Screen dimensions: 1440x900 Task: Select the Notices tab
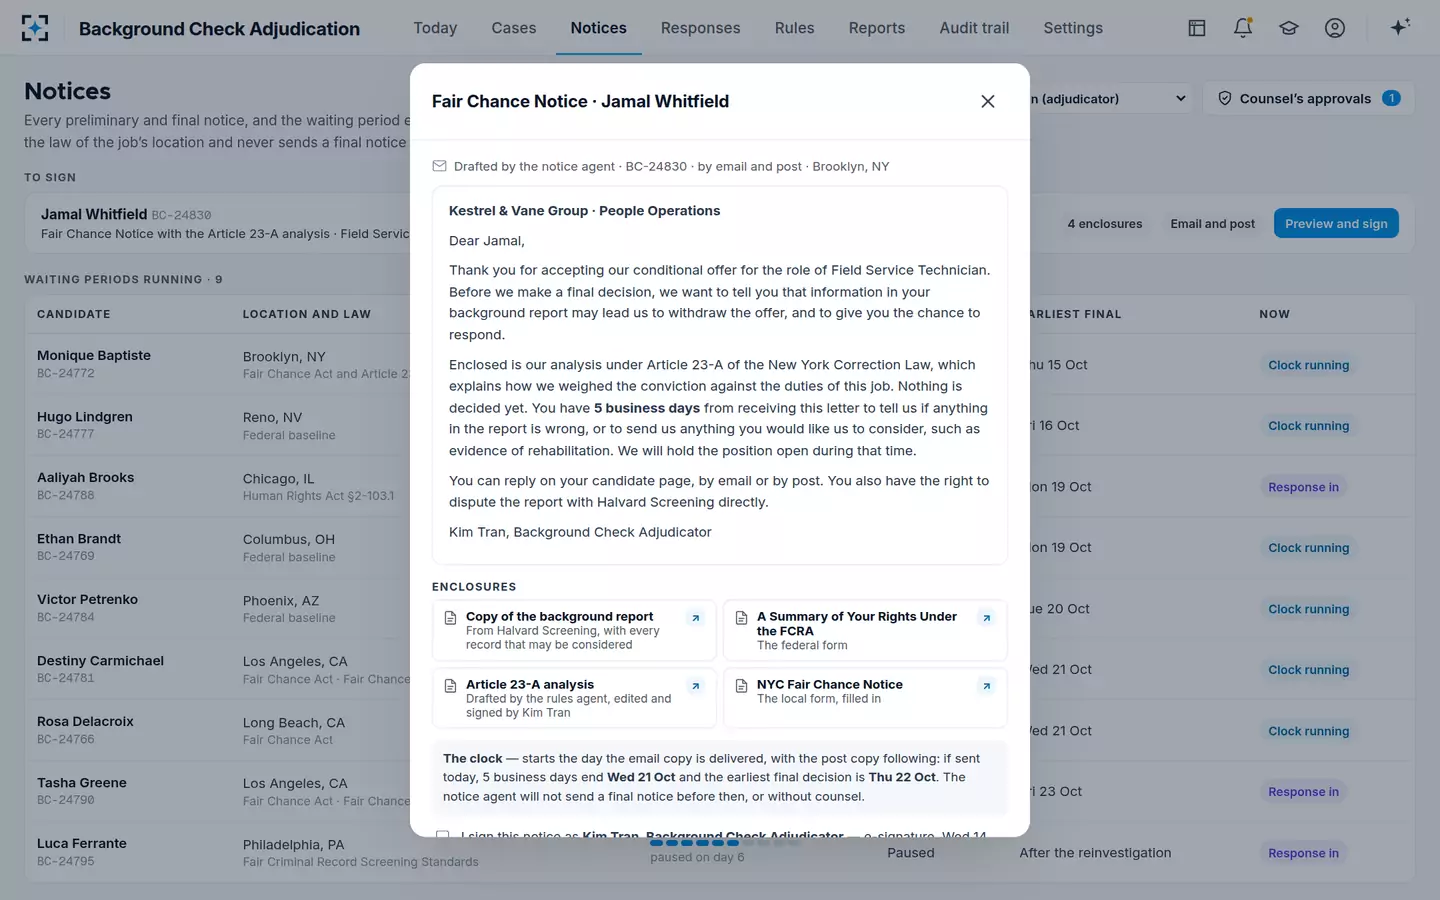pos(599,28)
